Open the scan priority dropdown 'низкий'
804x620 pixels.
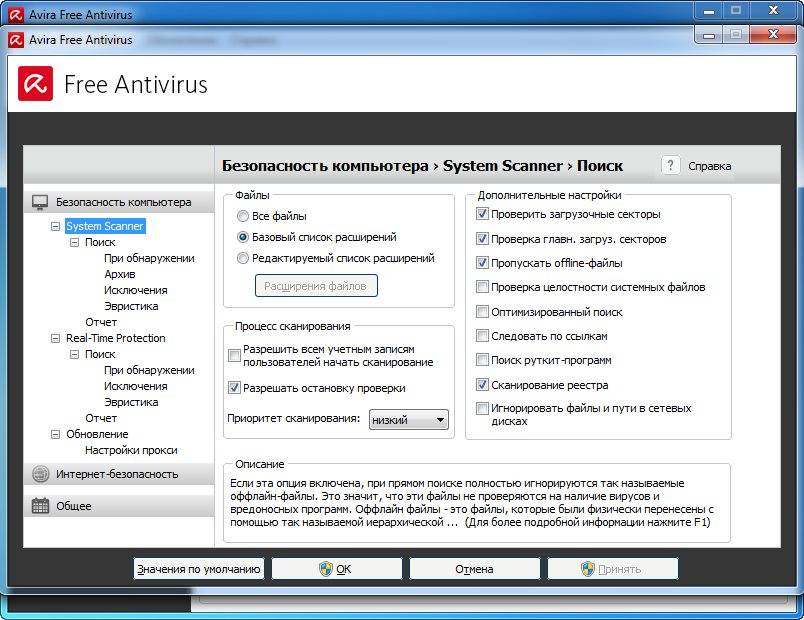pyautogui.click(x=409, y=419)
